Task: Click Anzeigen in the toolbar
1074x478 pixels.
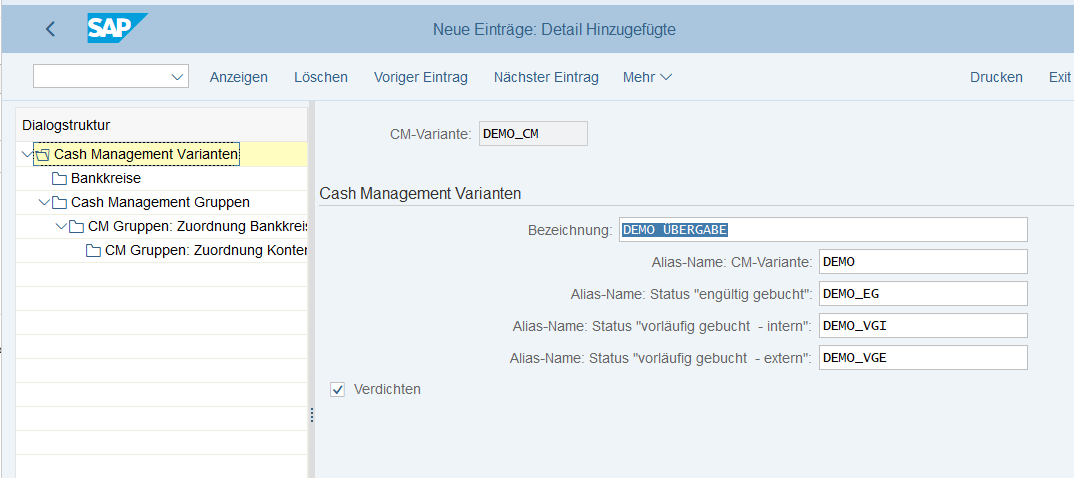Action: pos(238,77)
